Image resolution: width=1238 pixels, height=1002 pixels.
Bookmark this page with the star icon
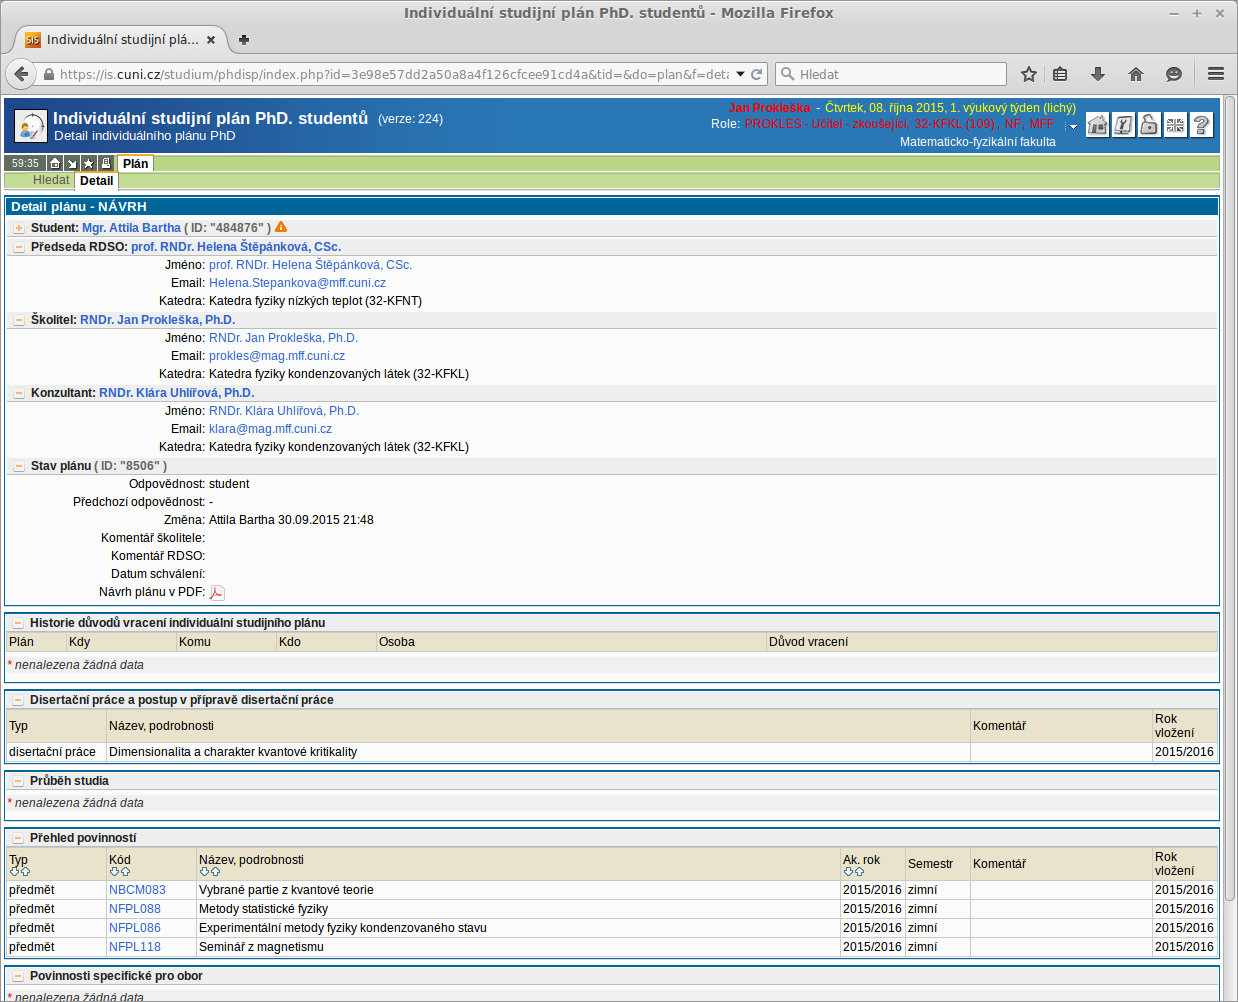click(1029, 74)
